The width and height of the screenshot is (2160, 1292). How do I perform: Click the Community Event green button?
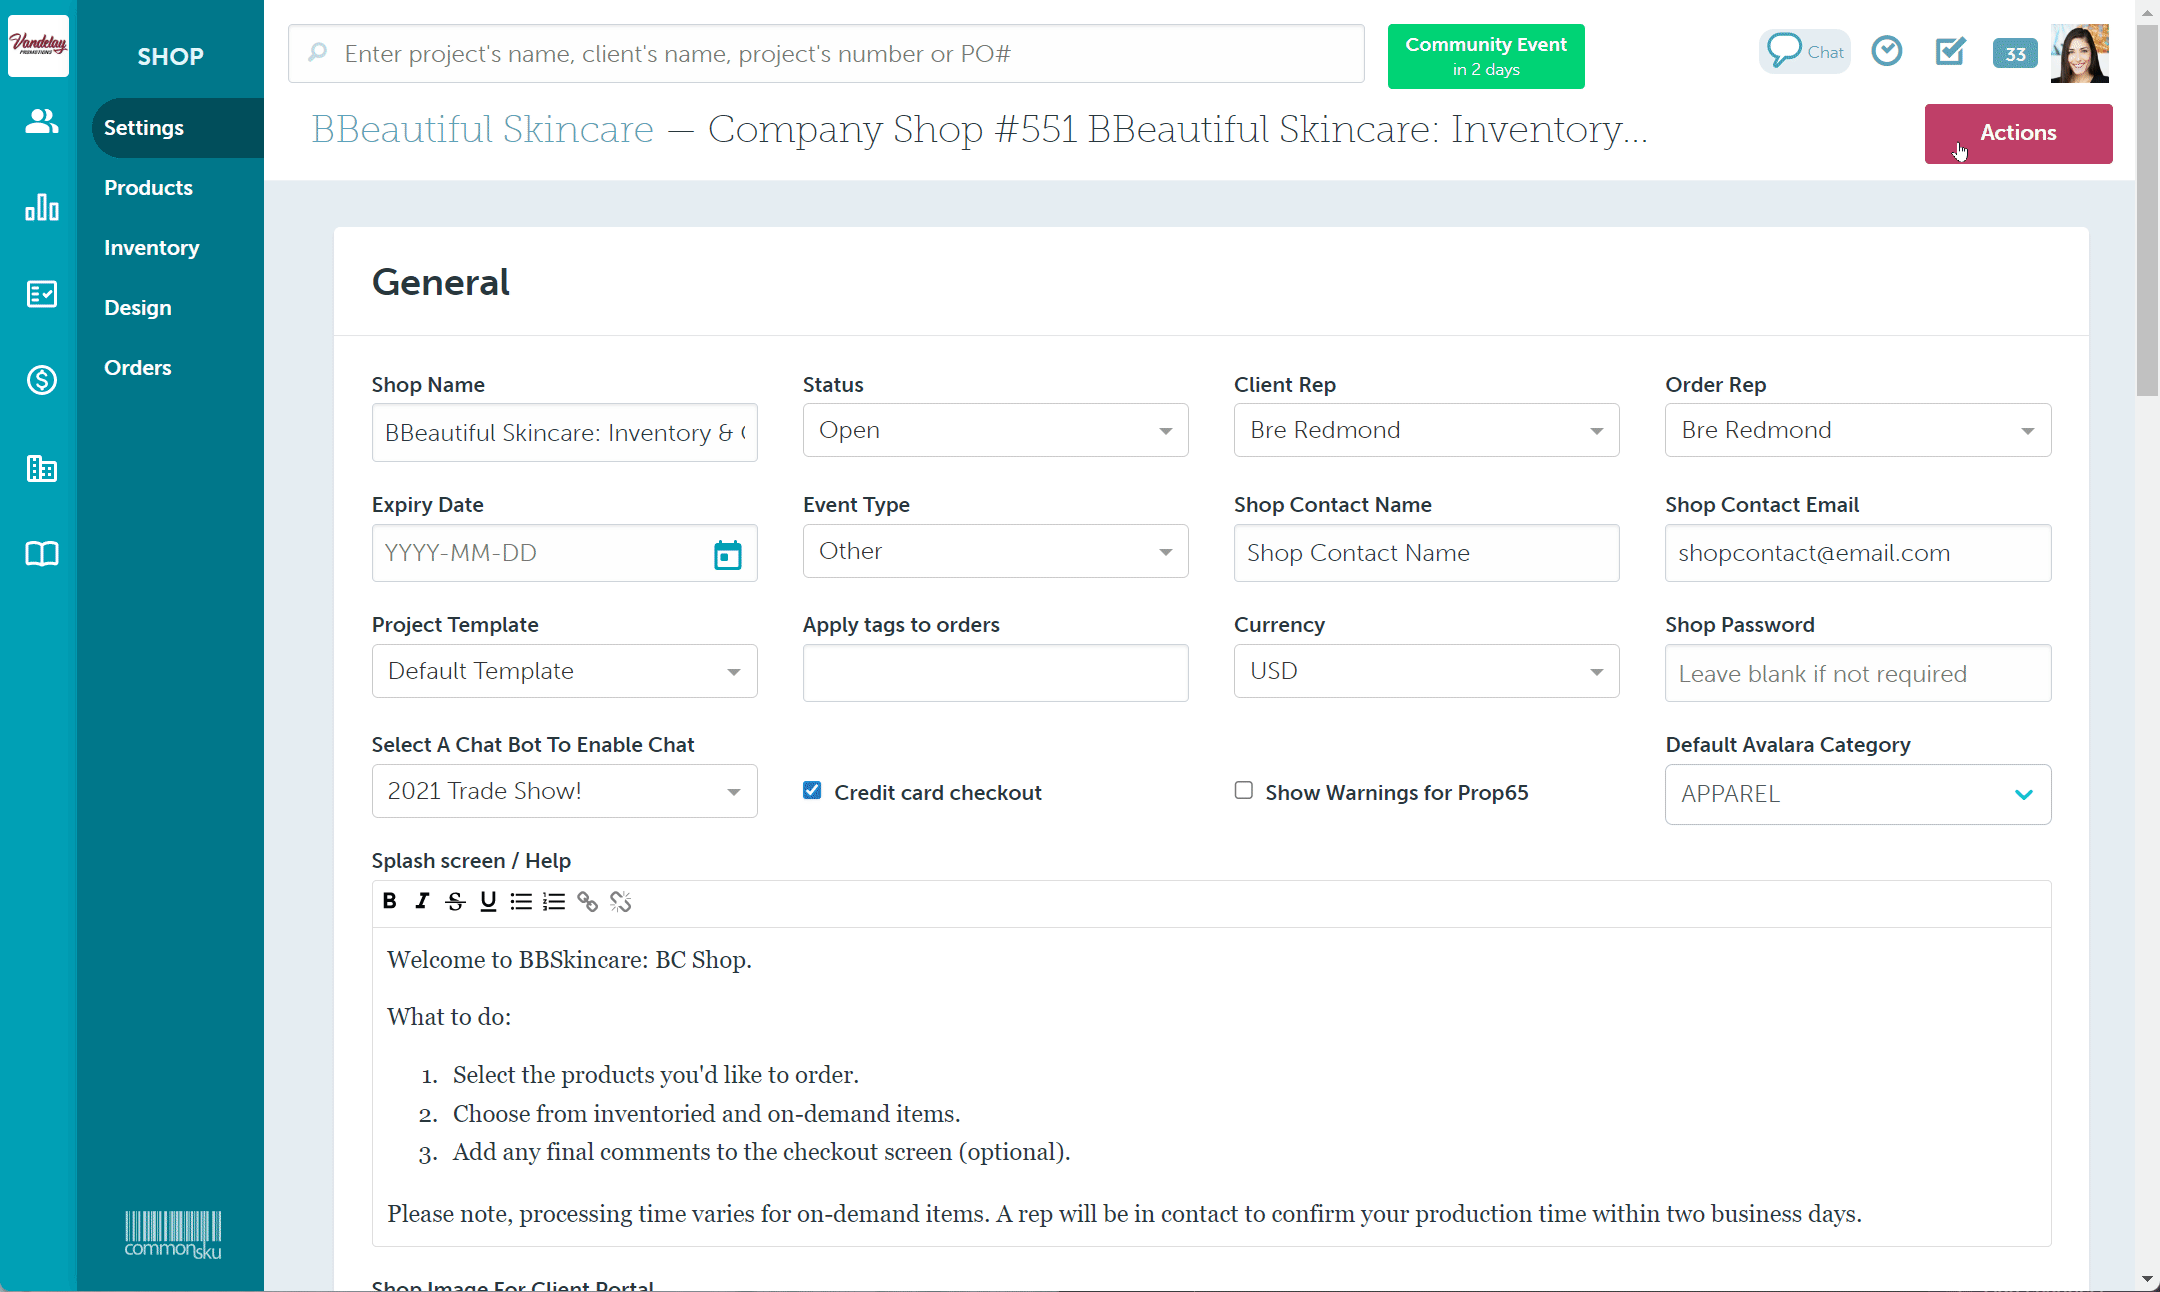(1485, 56)
